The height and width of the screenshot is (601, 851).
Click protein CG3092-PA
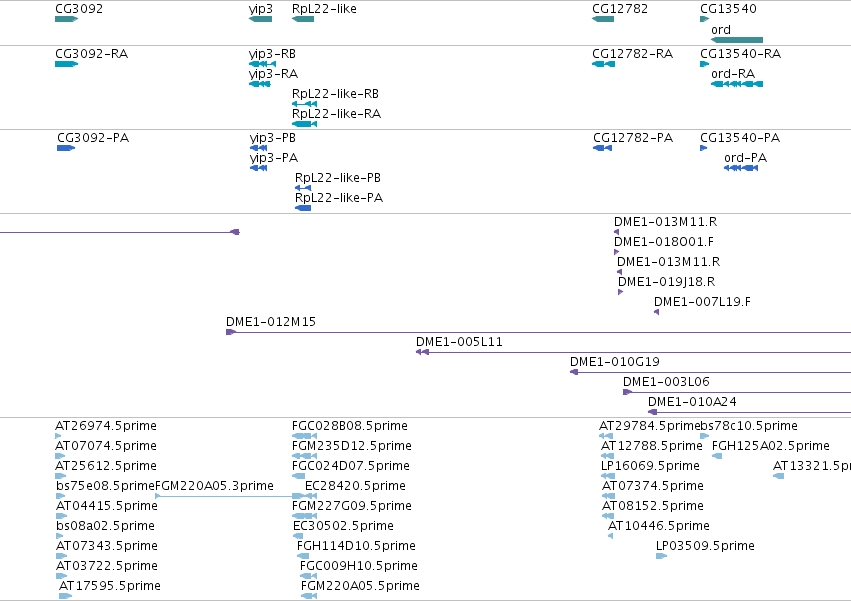pos(66,148)
